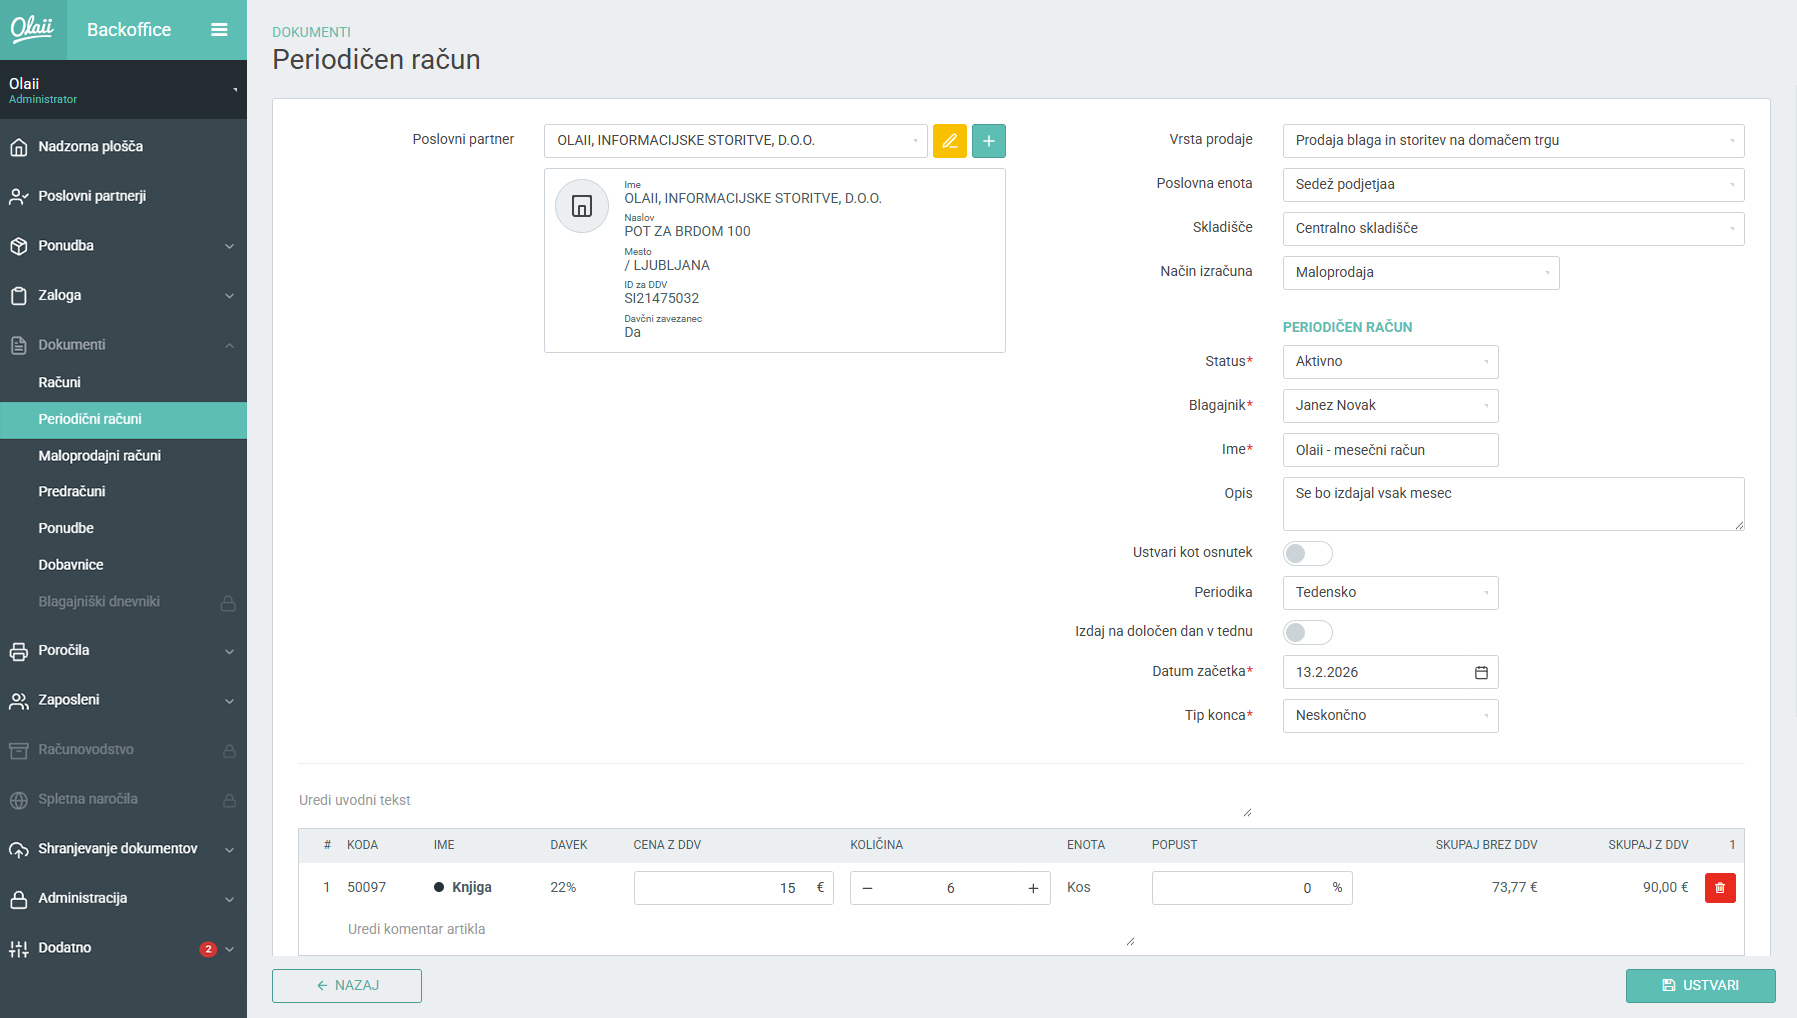The image size is (1797, 1018).
Task: Decrease Knjiga quantity with minus icon
Action: pyautogui.click(x=867, y=889)
